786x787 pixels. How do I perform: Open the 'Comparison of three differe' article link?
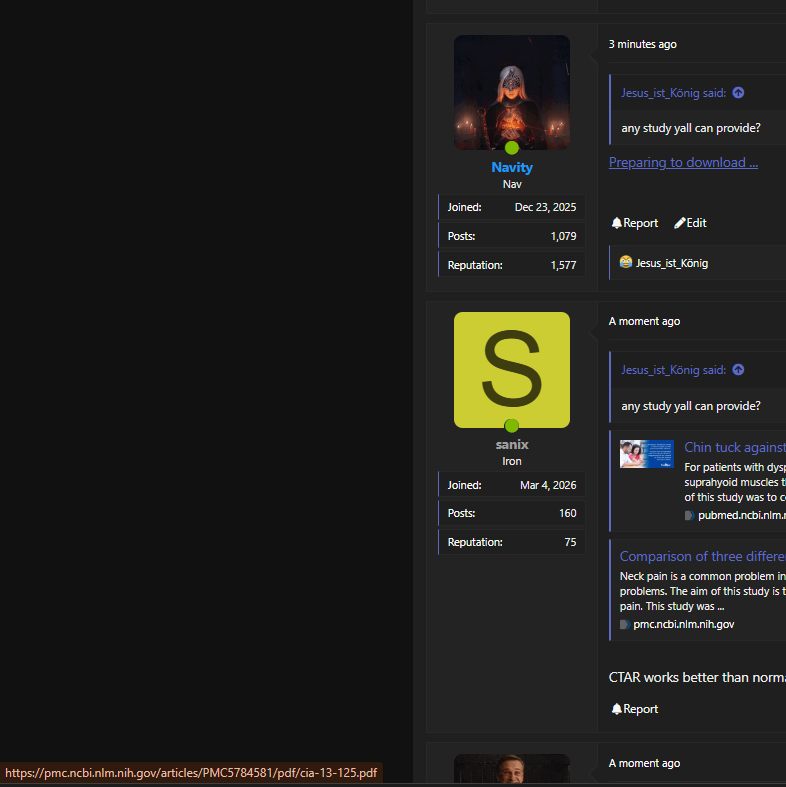(702, 557)
